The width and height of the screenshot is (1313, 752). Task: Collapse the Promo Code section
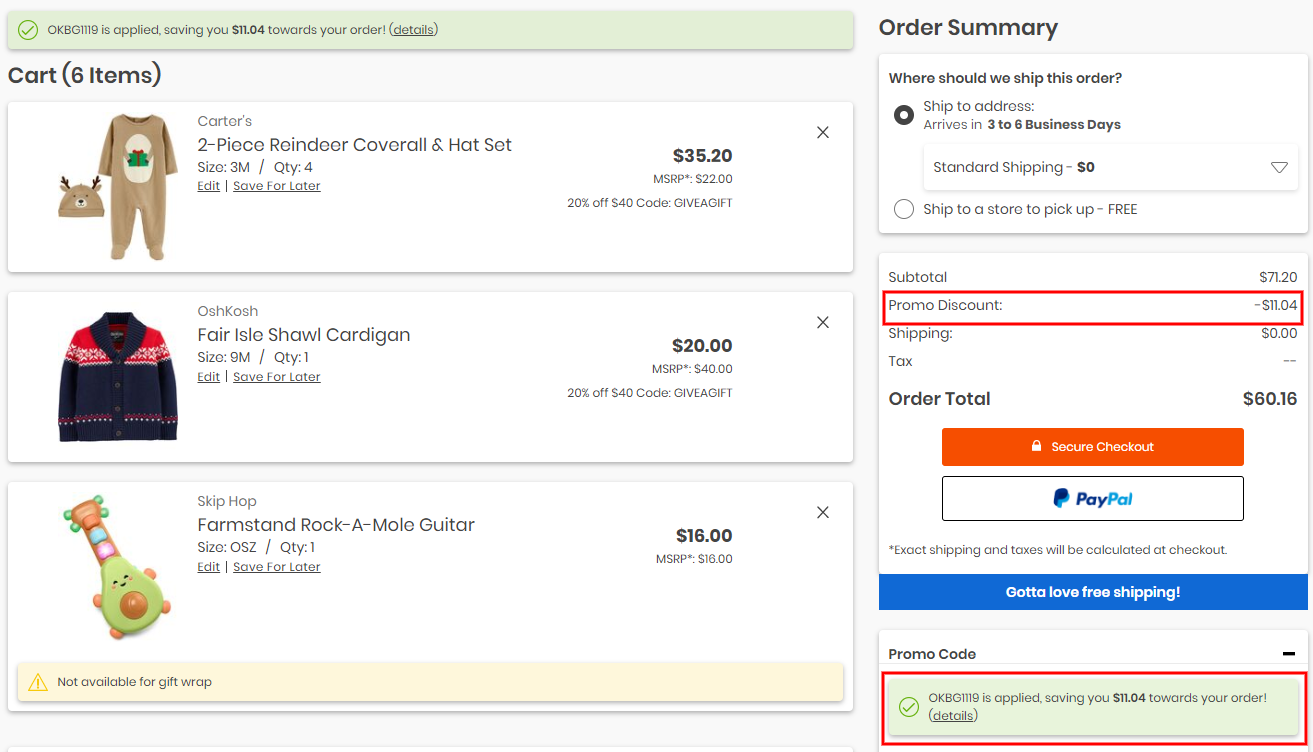(1288, 654)
